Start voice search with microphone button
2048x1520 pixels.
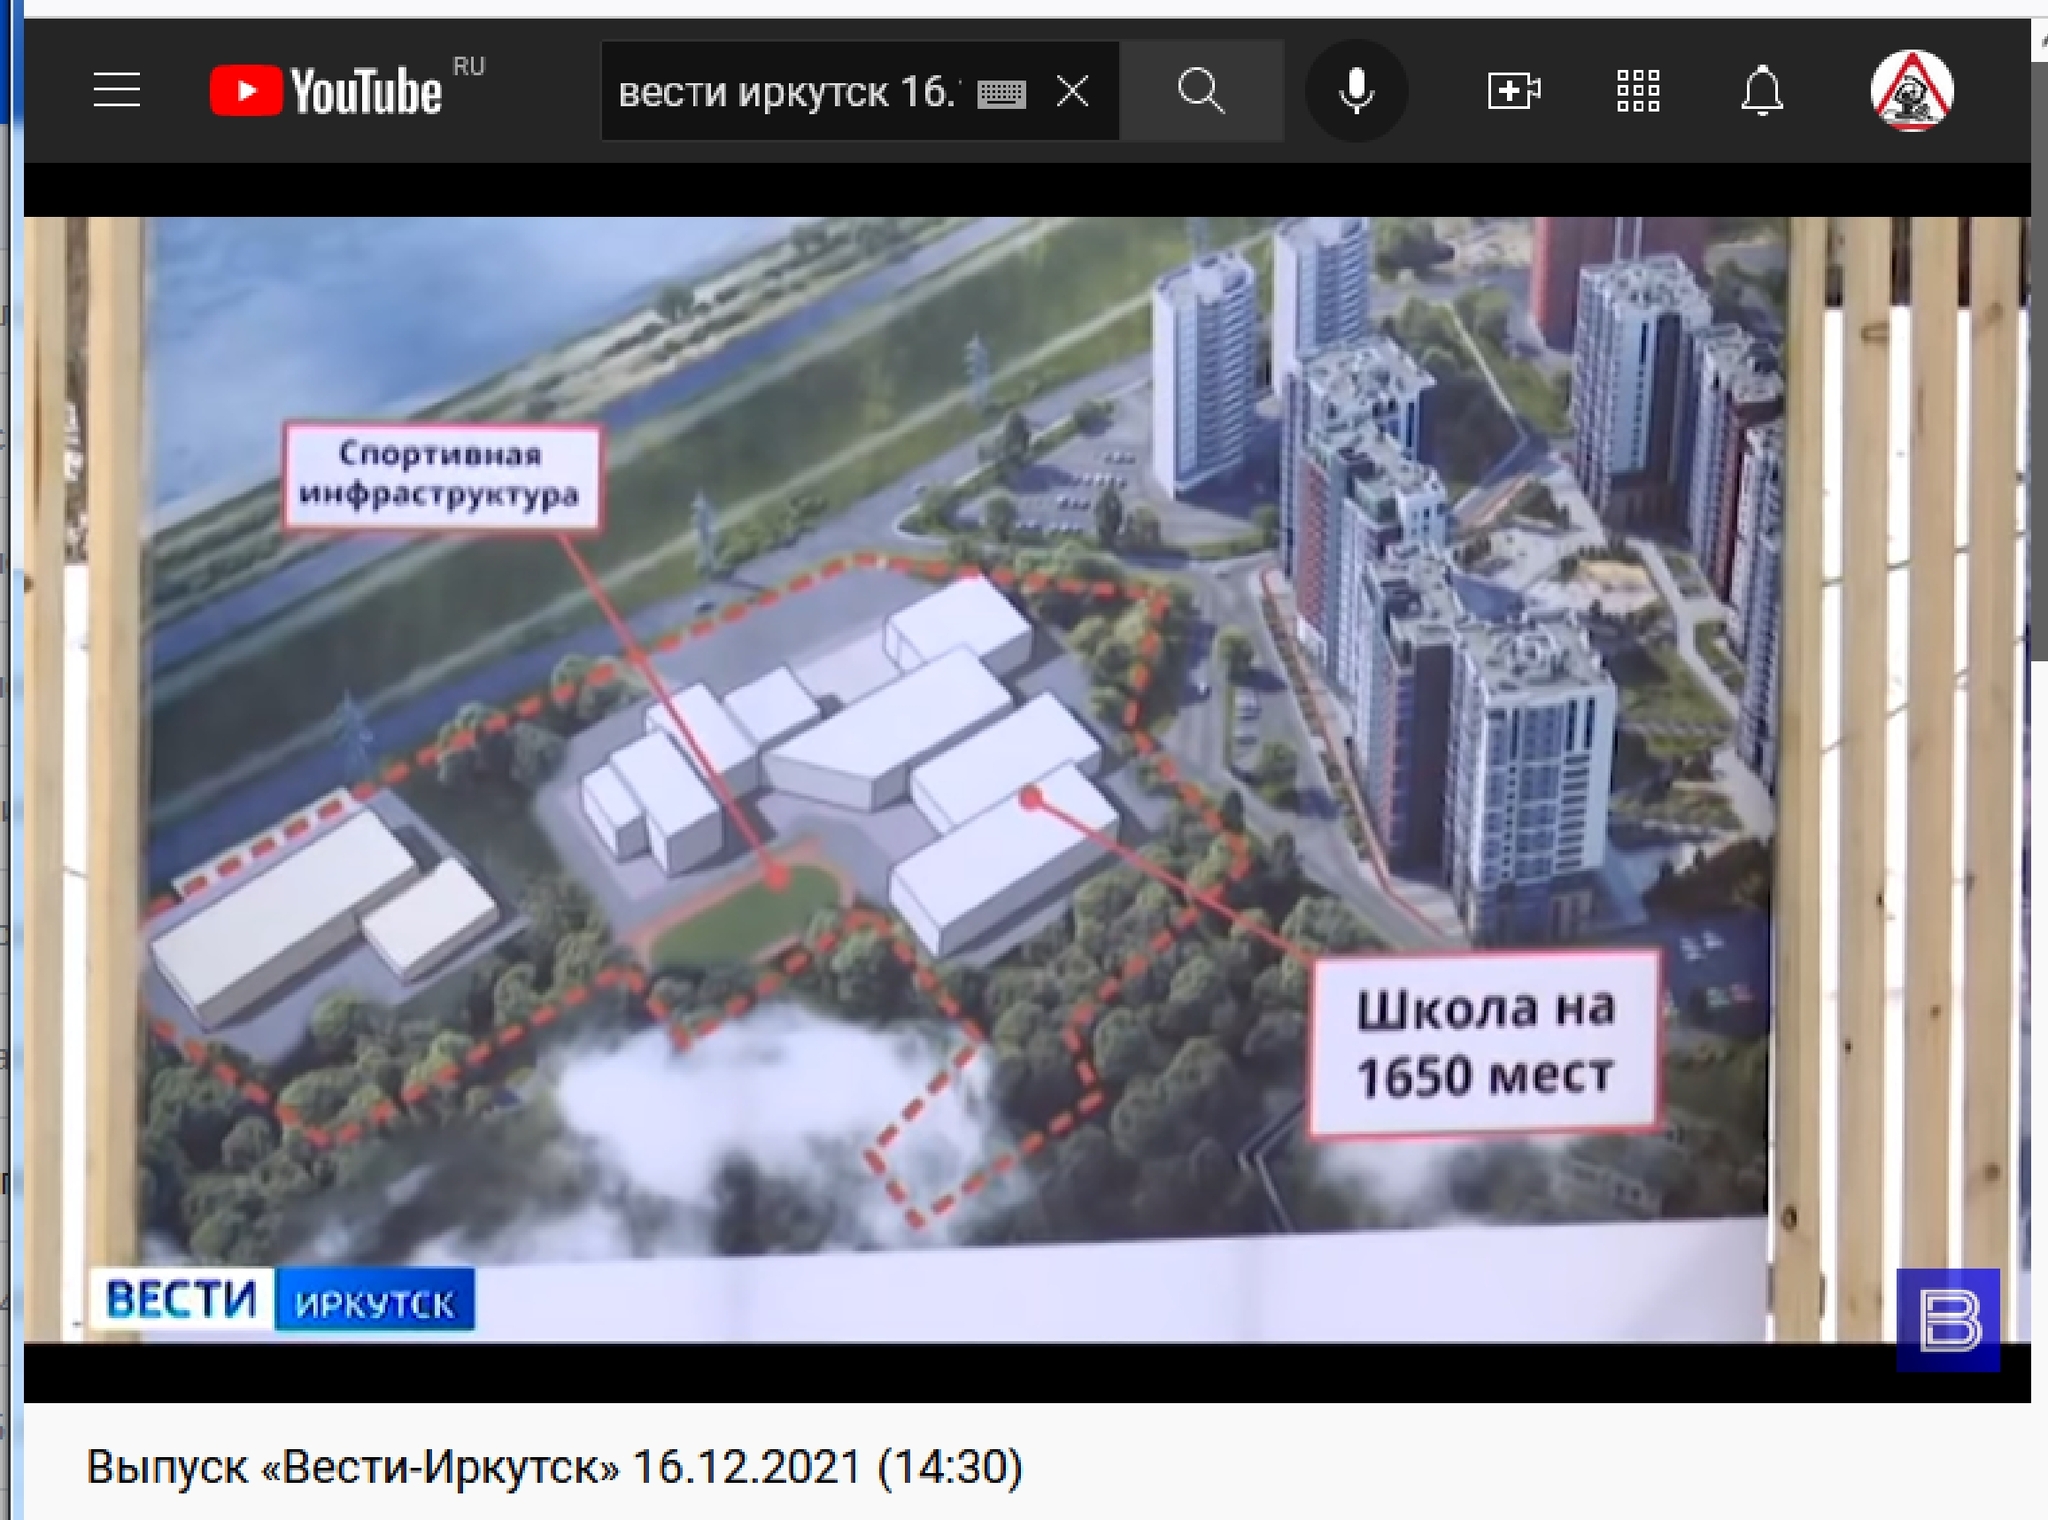[x=1356, y=91]
